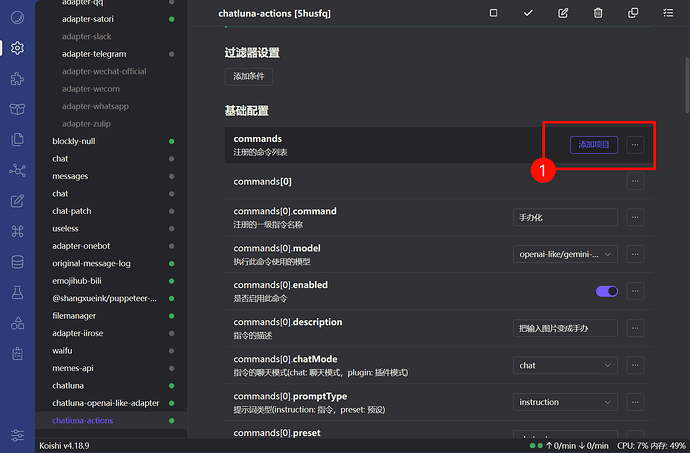Click the 添加条件 filter button

[x=248, y=77]
